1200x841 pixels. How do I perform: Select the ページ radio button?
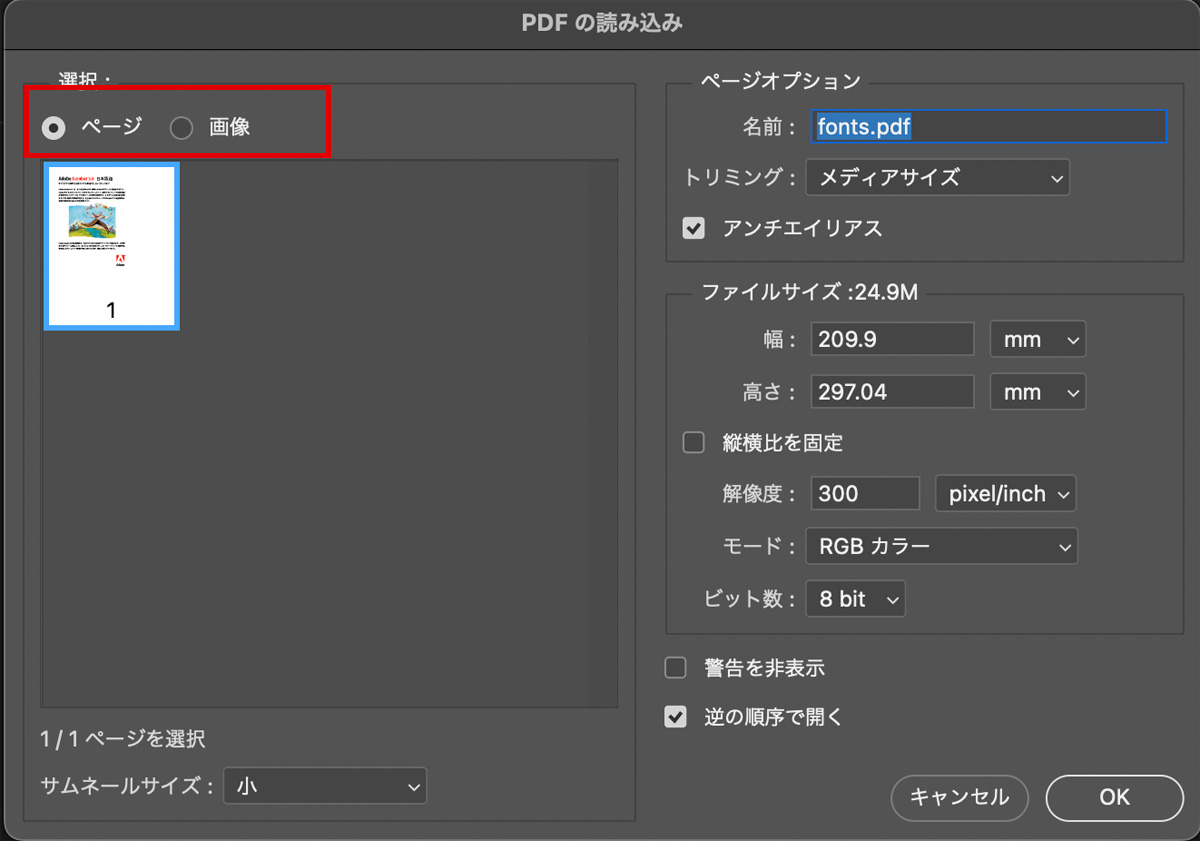54,128
